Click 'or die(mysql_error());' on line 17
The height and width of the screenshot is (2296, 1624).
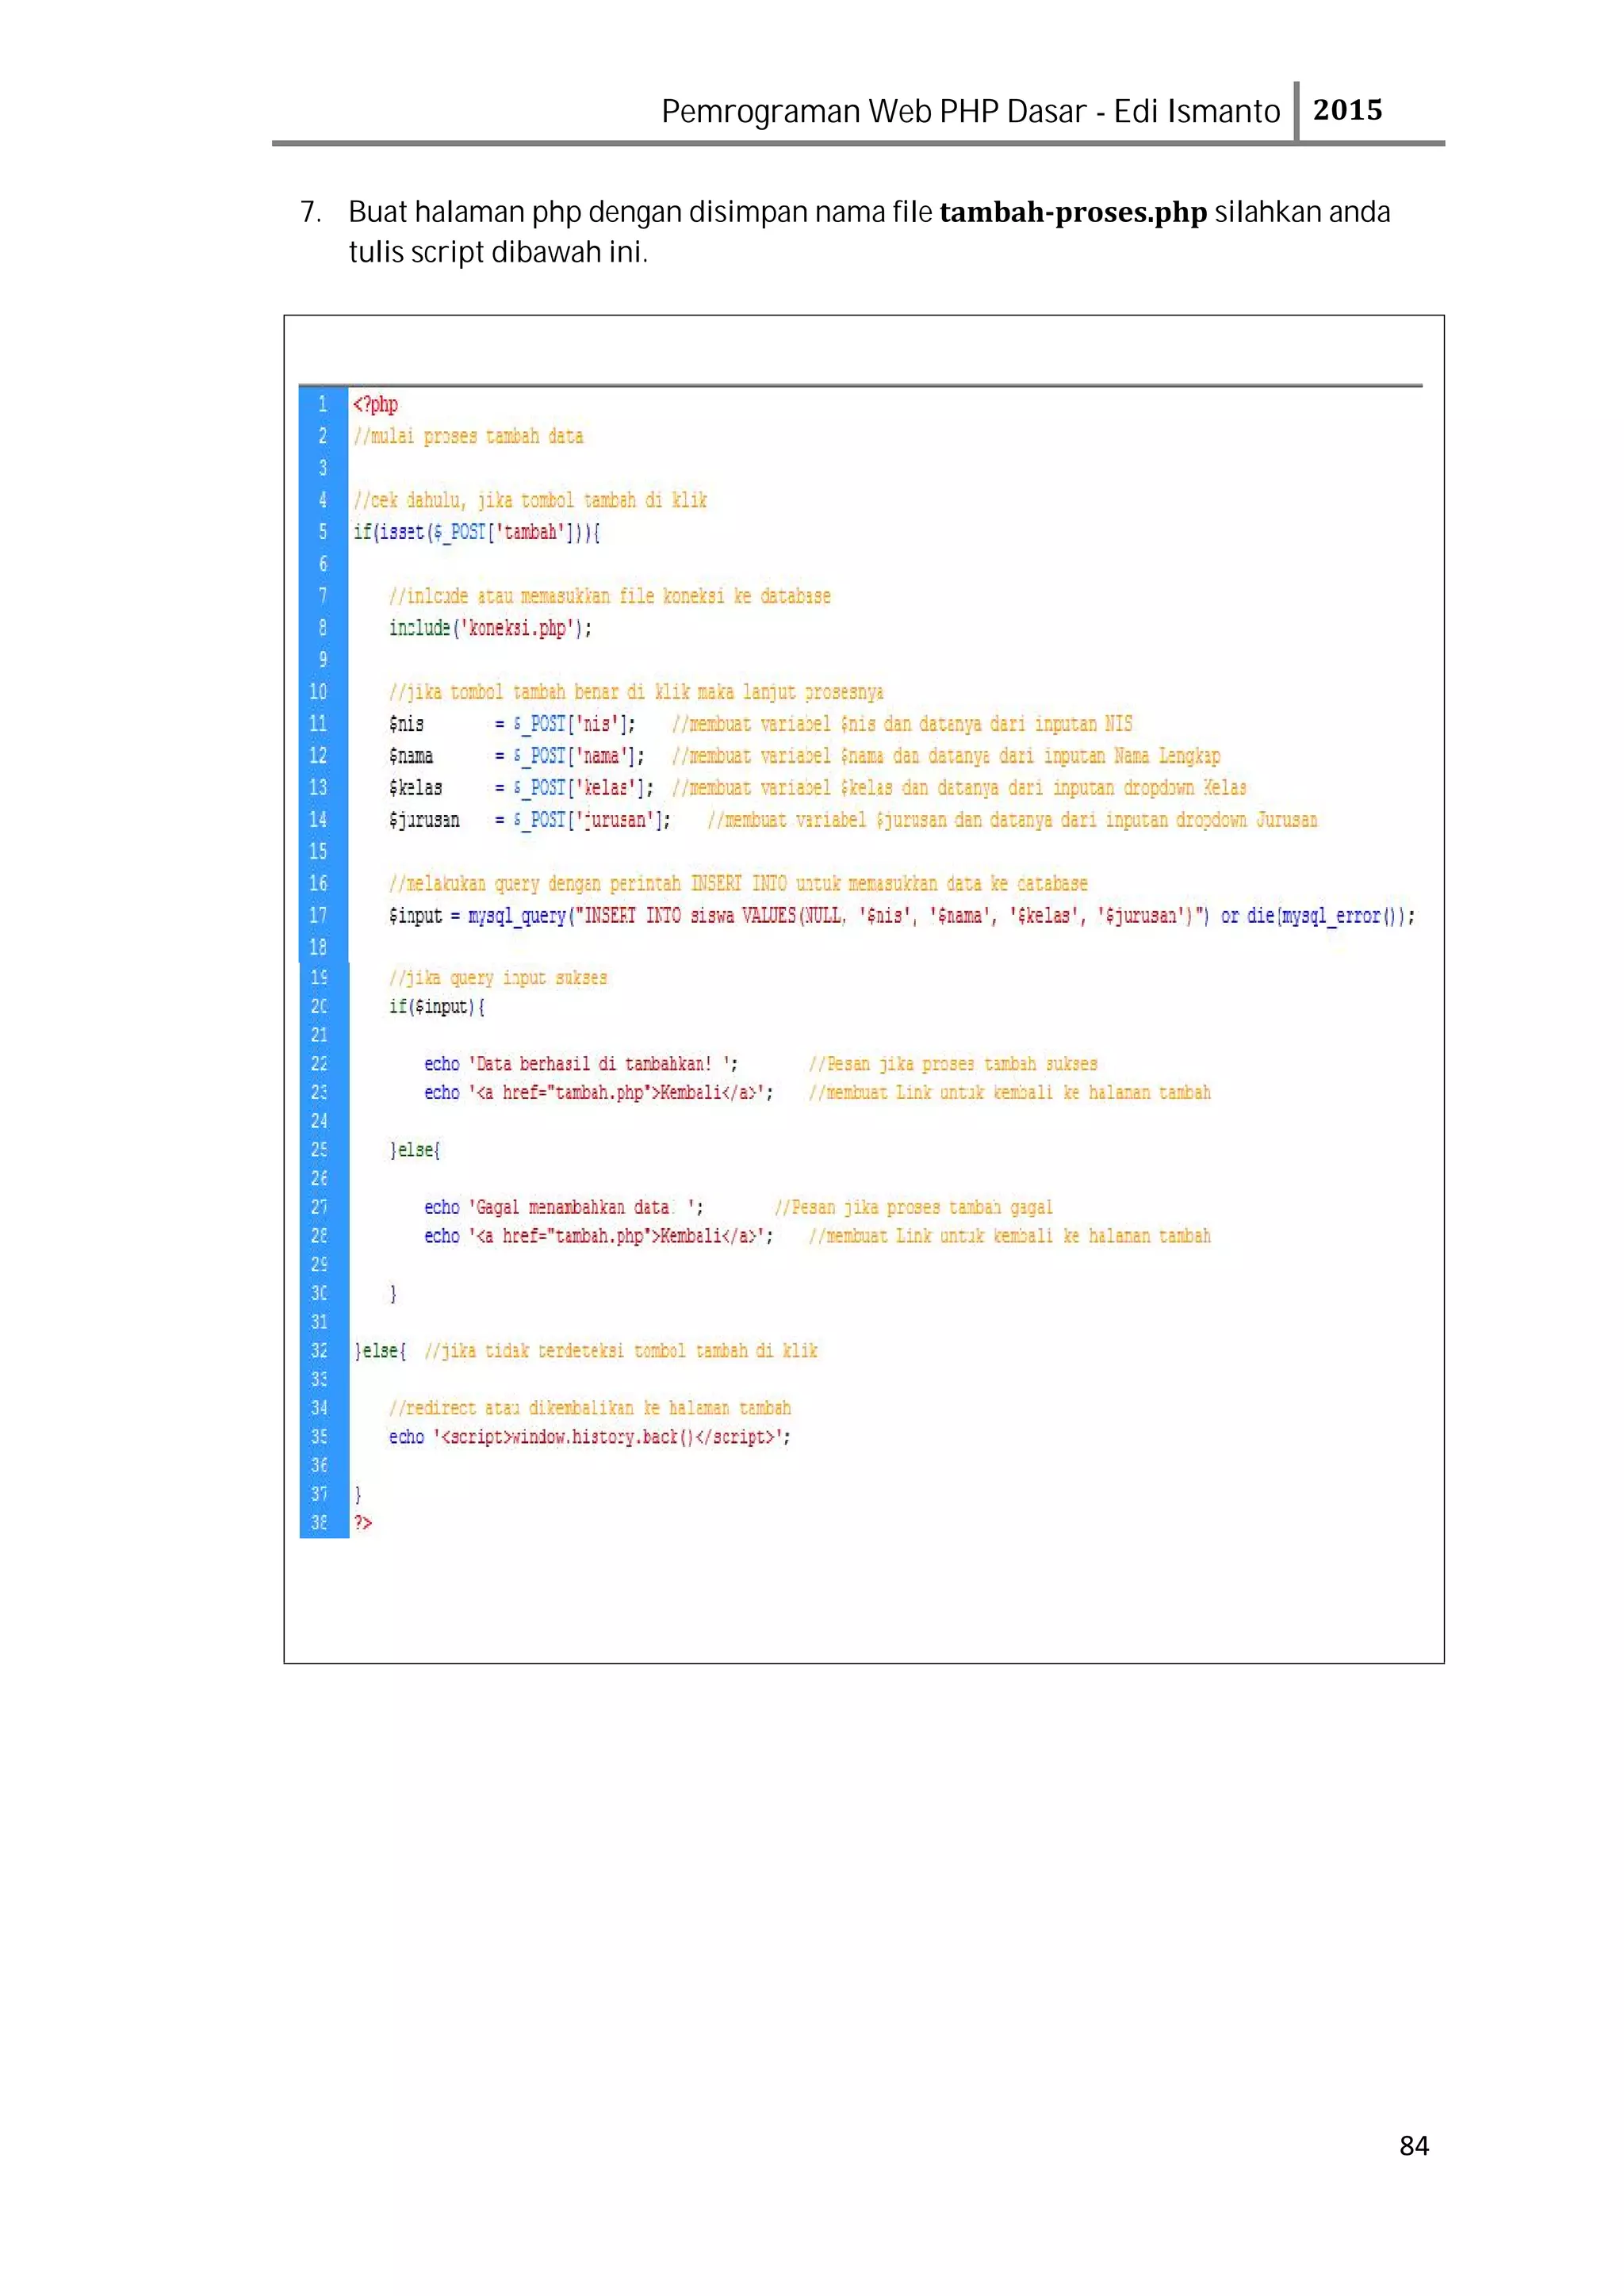(1318, 916)
